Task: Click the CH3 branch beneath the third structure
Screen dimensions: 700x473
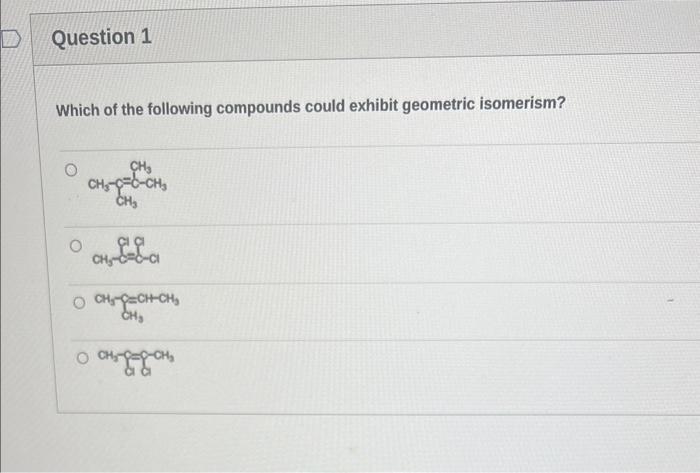Action: click(x=133, y=316)
